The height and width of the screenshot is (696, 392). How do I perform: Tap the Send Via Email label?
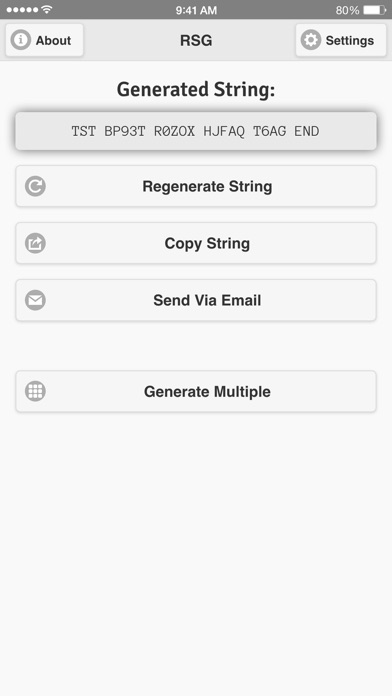[207, 300]
